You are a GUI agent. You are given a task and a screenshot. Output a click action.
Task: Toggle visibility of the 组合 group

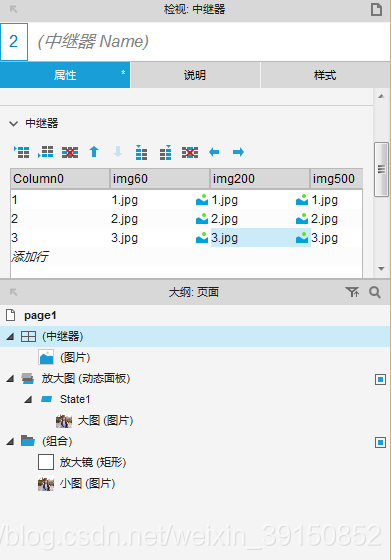pyautogui.click(x=380, y=442)
